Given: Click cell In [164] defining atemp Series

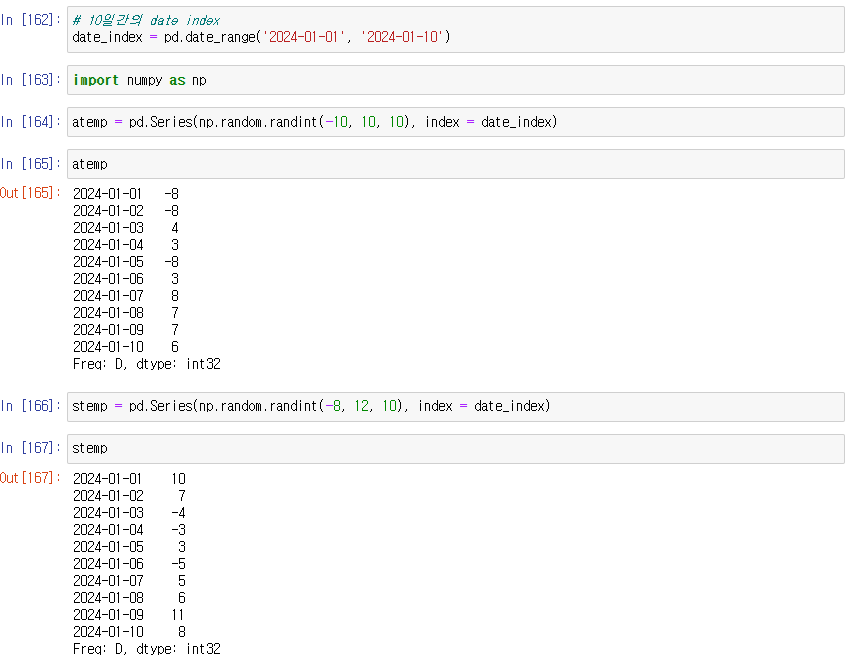Looking at the screenshot, I should tap(455, 122).
